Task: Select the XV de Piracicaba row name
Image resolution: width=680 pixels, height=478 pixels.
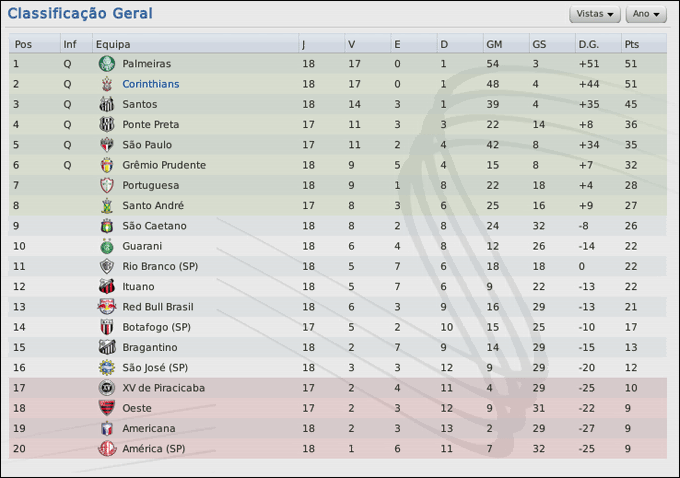Action: tap(163, 388)
